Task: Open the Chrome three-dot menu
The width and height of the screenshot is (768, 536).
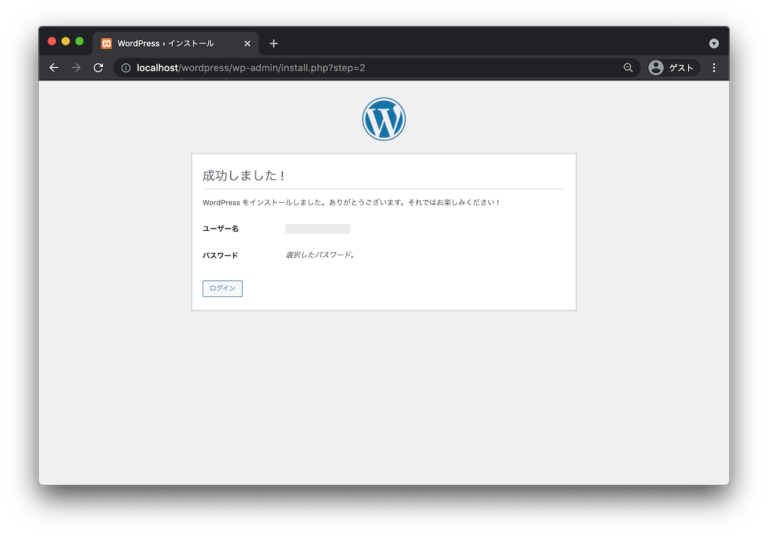Action: (714, 68)
